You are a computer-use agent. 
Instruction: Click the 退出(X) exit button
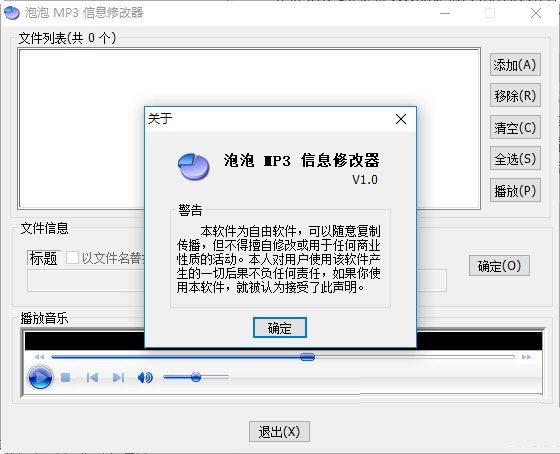tap(279, 431)
